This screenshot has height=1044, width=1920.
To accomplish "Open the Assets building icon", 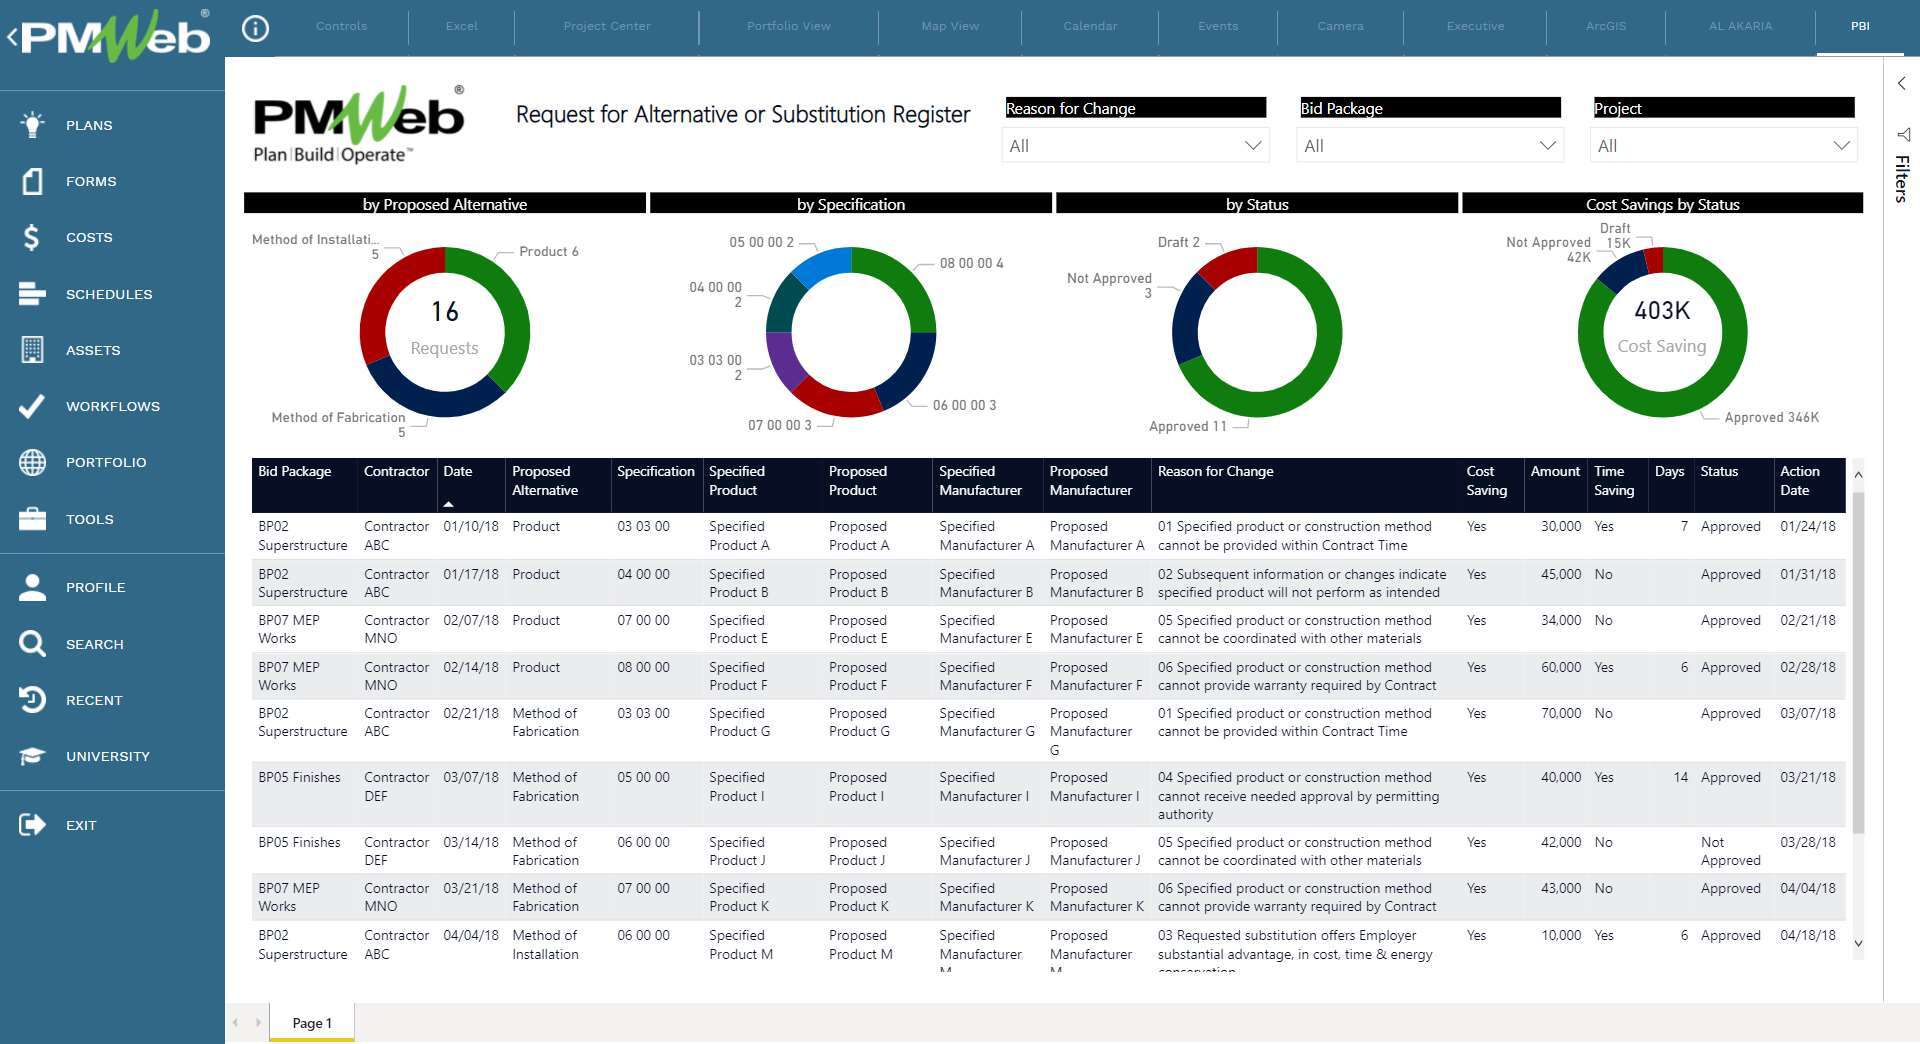I will 33,350.
